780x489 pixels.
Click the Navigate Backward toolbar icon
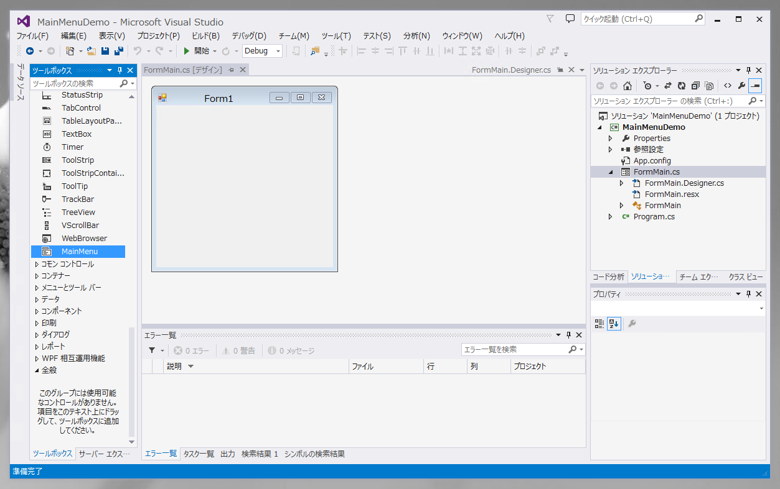point(30,51)
